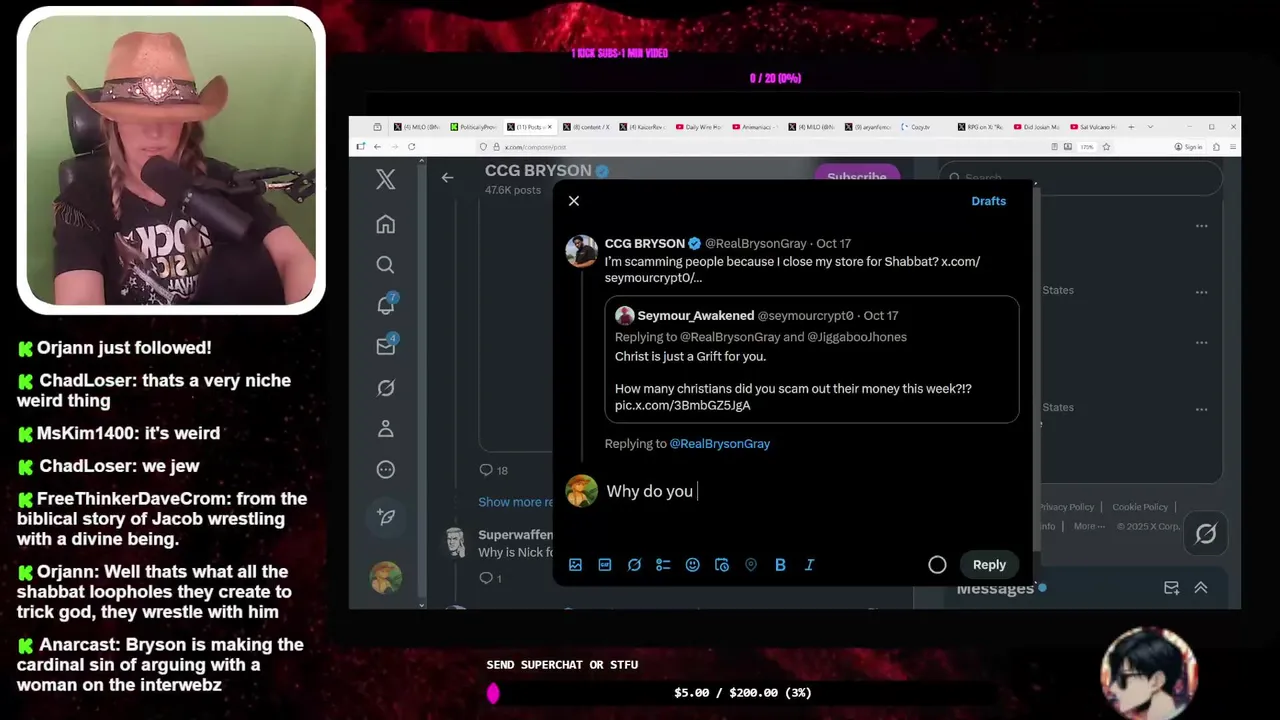The height and width of the screenshot is (720, 1280).
Task: Go to X home via logo
Action: 386,180
